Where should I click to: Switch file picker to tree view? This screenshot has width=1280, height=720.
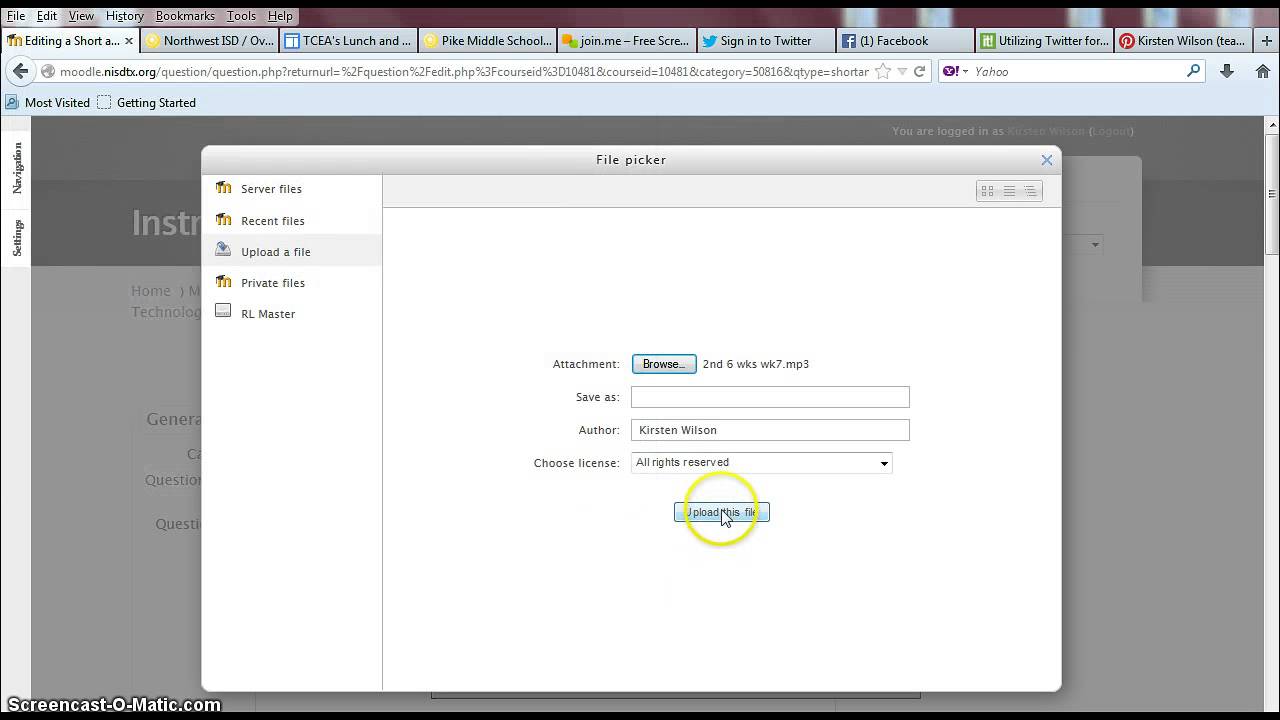pyautogui.click(x=1030, y=191)
